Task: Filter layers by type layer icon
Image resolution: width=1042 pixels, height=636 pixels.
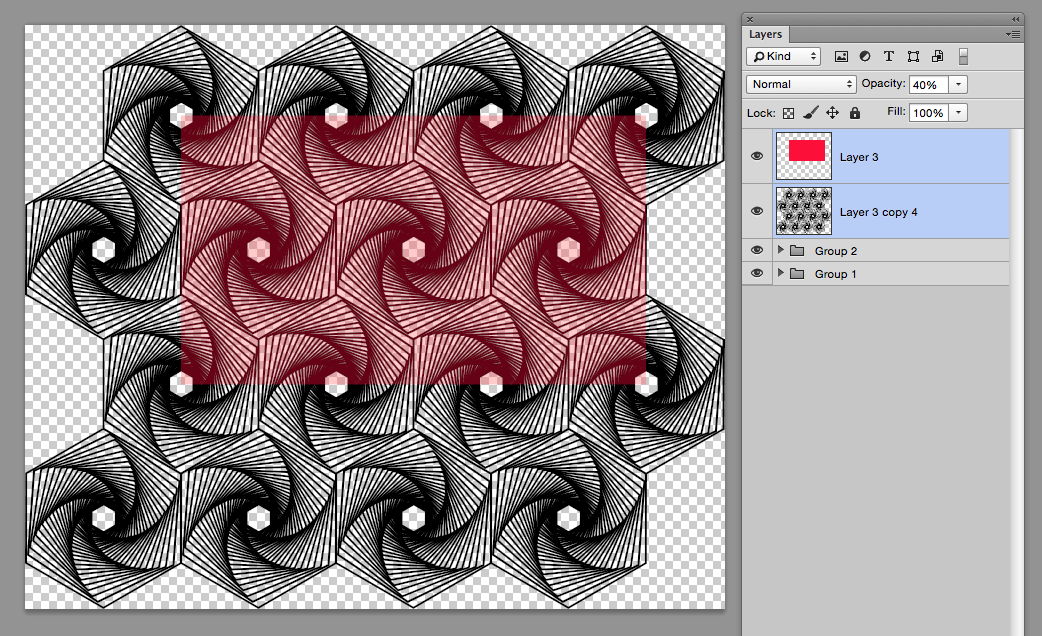Action: point(888,56)
